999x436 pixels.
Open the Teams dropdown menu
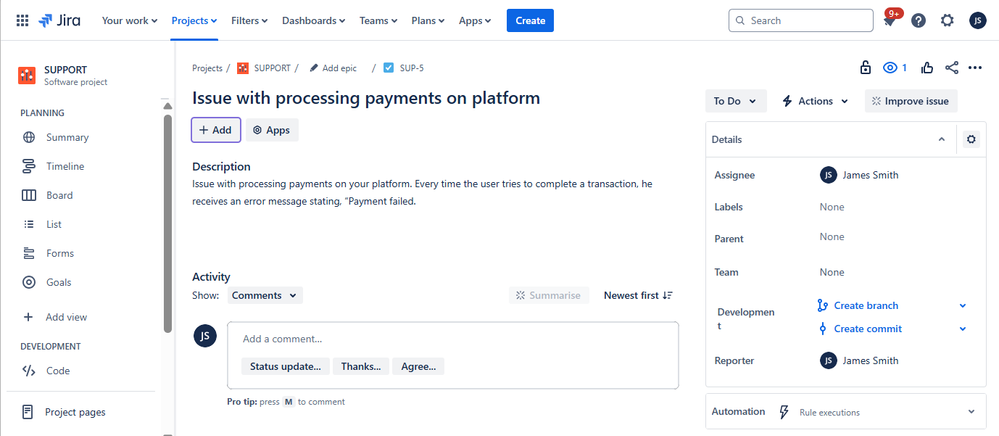378,20
